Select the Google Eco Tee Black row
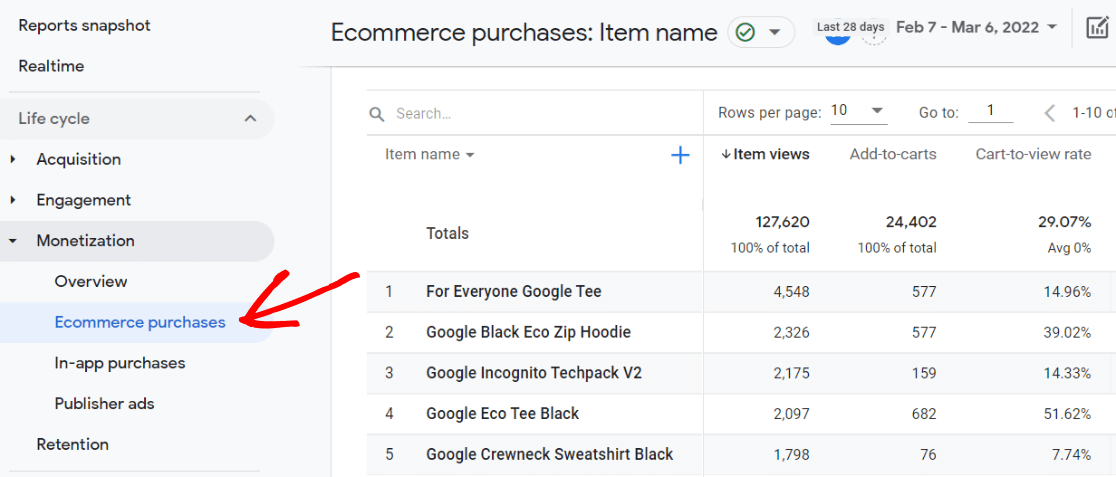Image resolution: width=1116 pixels, height=477 pixels. coord(502,414)
